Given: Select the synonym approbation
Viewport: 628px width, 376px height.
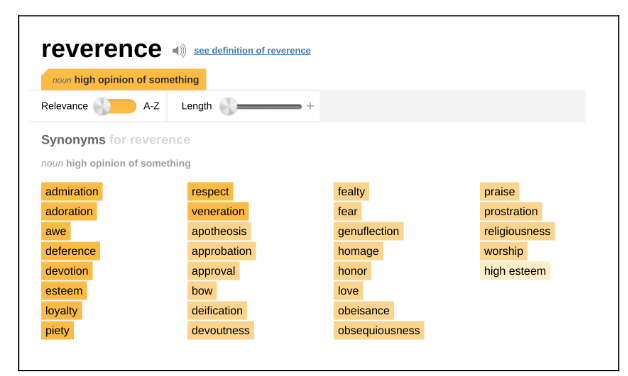Looking at the screenshot, I should pos(221,251).
